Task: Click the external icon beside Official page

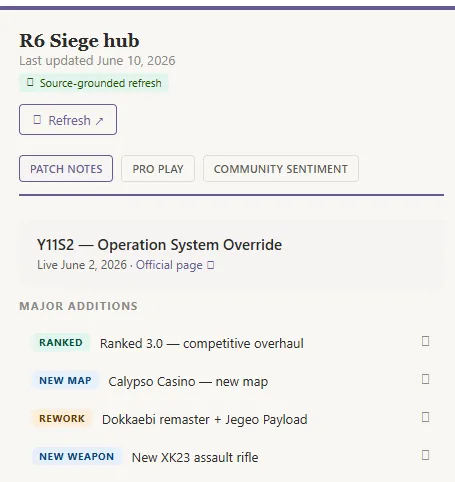Action: [210, 265]
